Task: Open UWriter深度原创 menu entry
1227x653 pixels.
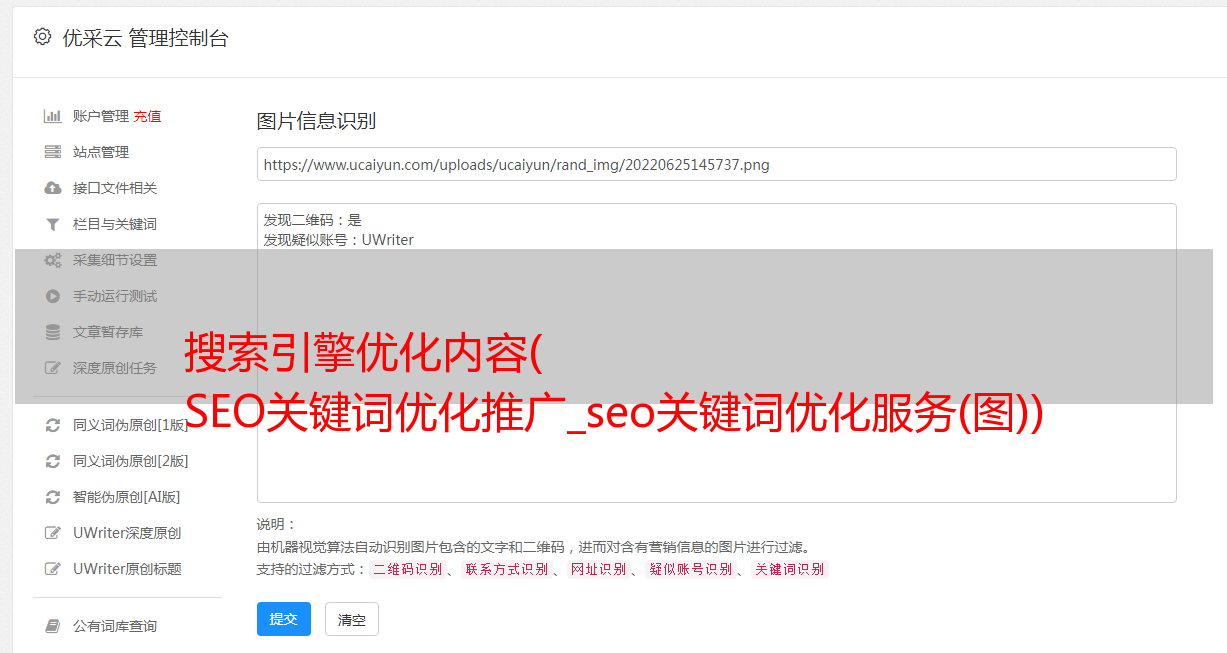Action: click(127, 533)
